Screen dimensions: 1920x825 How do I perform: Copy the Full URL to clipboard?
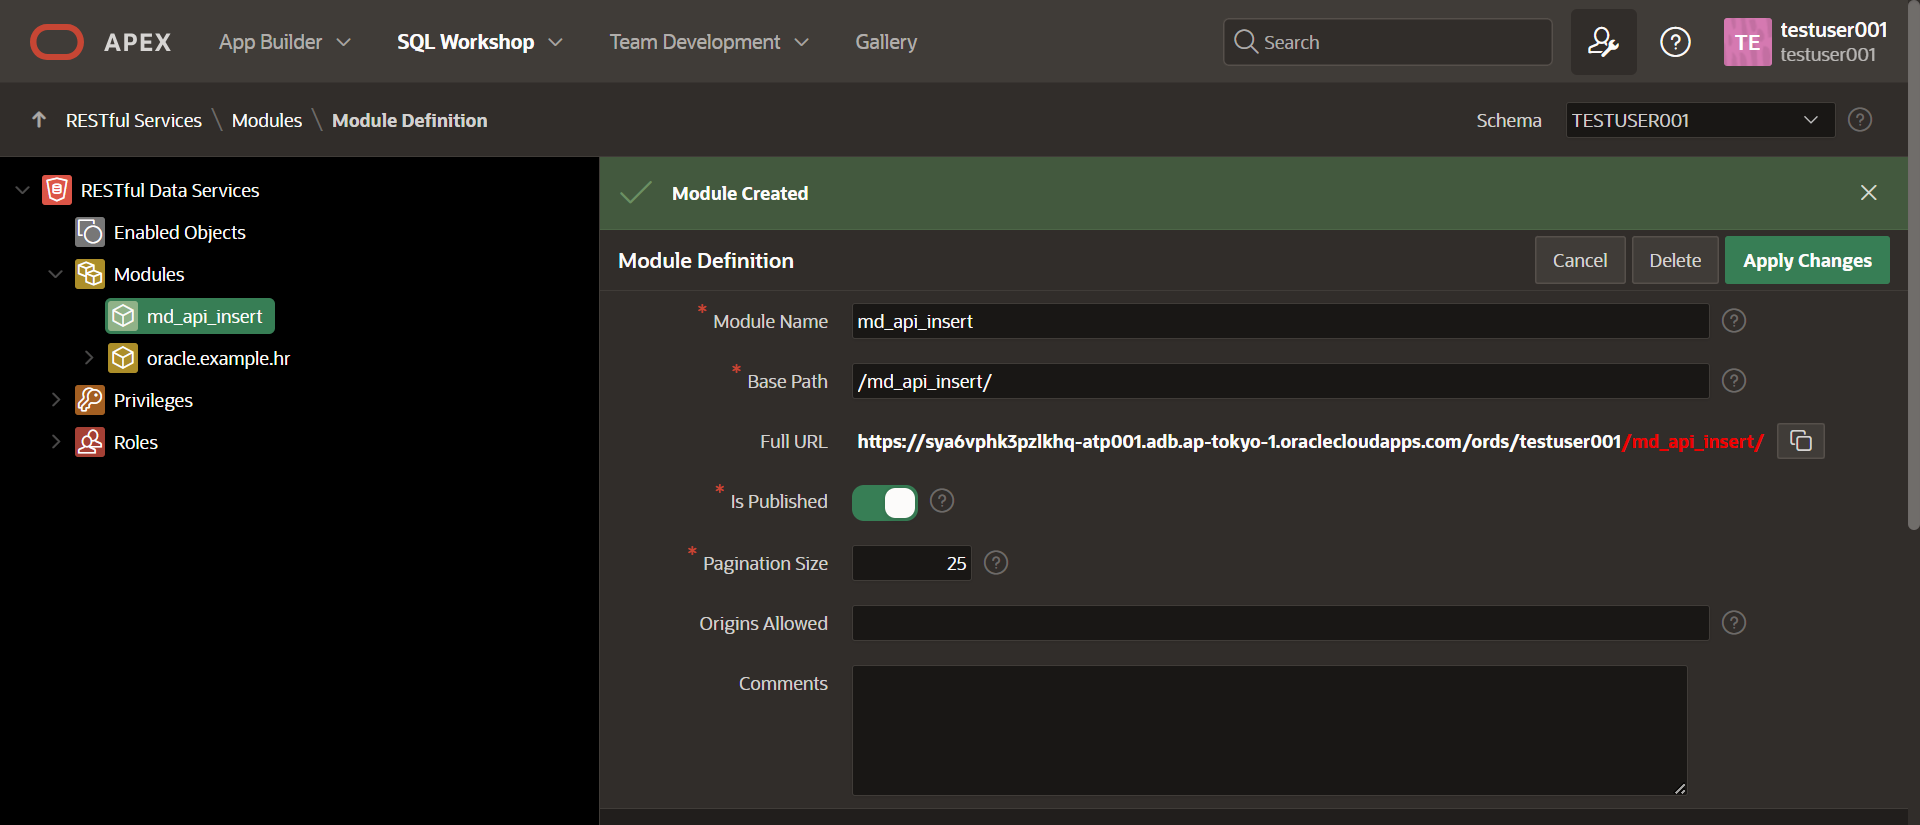click(1800, 441)
